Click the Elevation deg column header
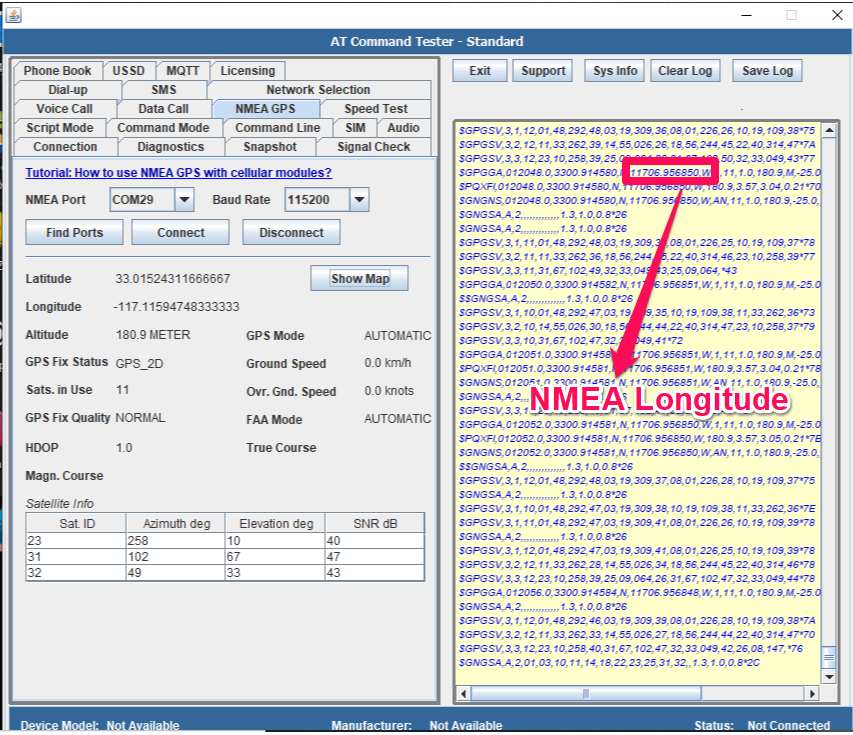The image size is (853, 735). (x=276, y=524)
